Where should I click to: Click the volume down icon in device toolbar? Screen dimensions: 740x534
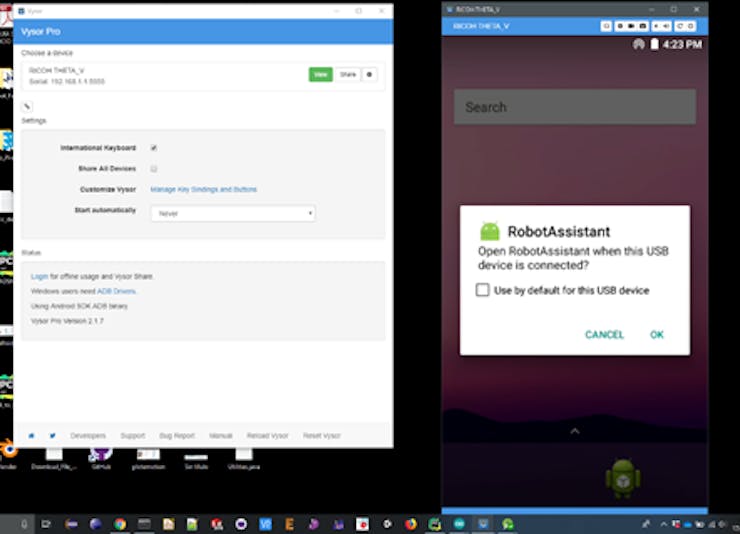pos(656,26)
